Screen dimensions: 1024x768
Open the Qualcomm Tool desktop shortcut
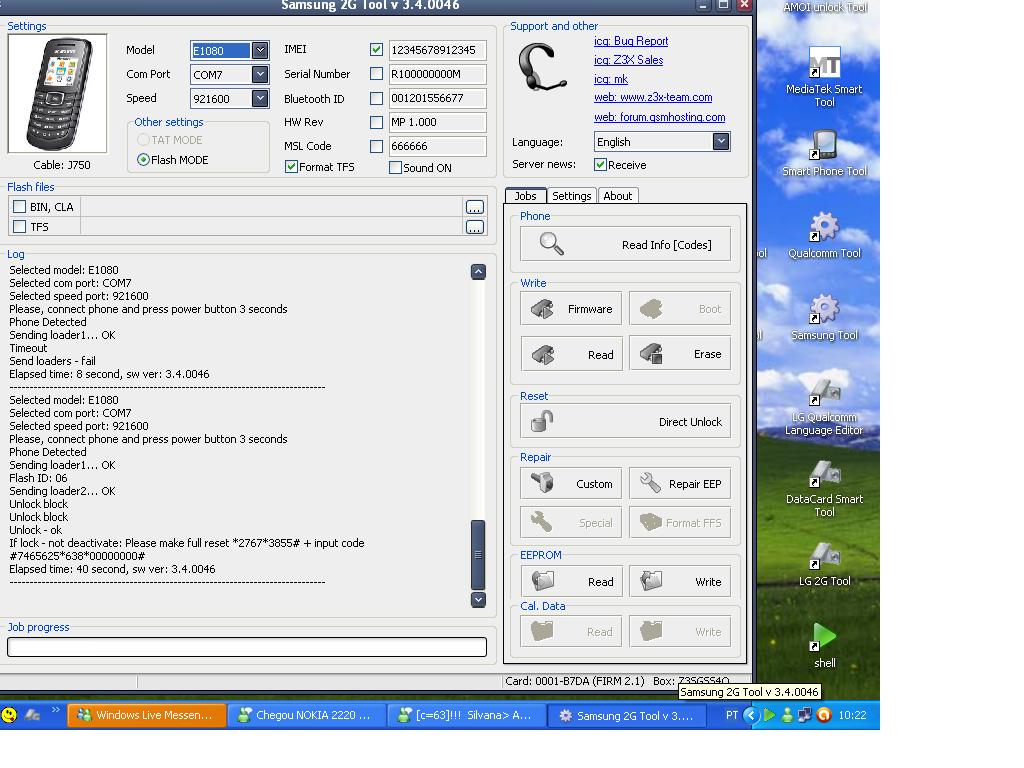click(824, 236)
